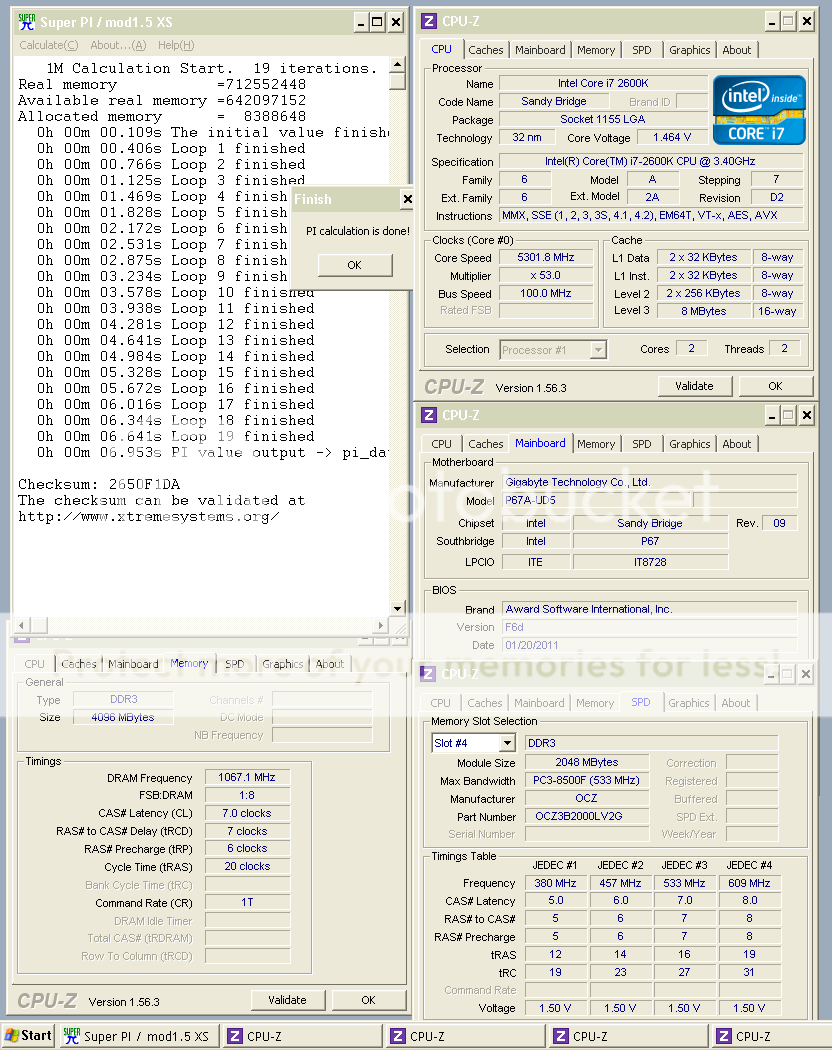Select CPU tab in SPD CPU-Z window
Viewport: 832px width, 1050px height.
(440, 703)
